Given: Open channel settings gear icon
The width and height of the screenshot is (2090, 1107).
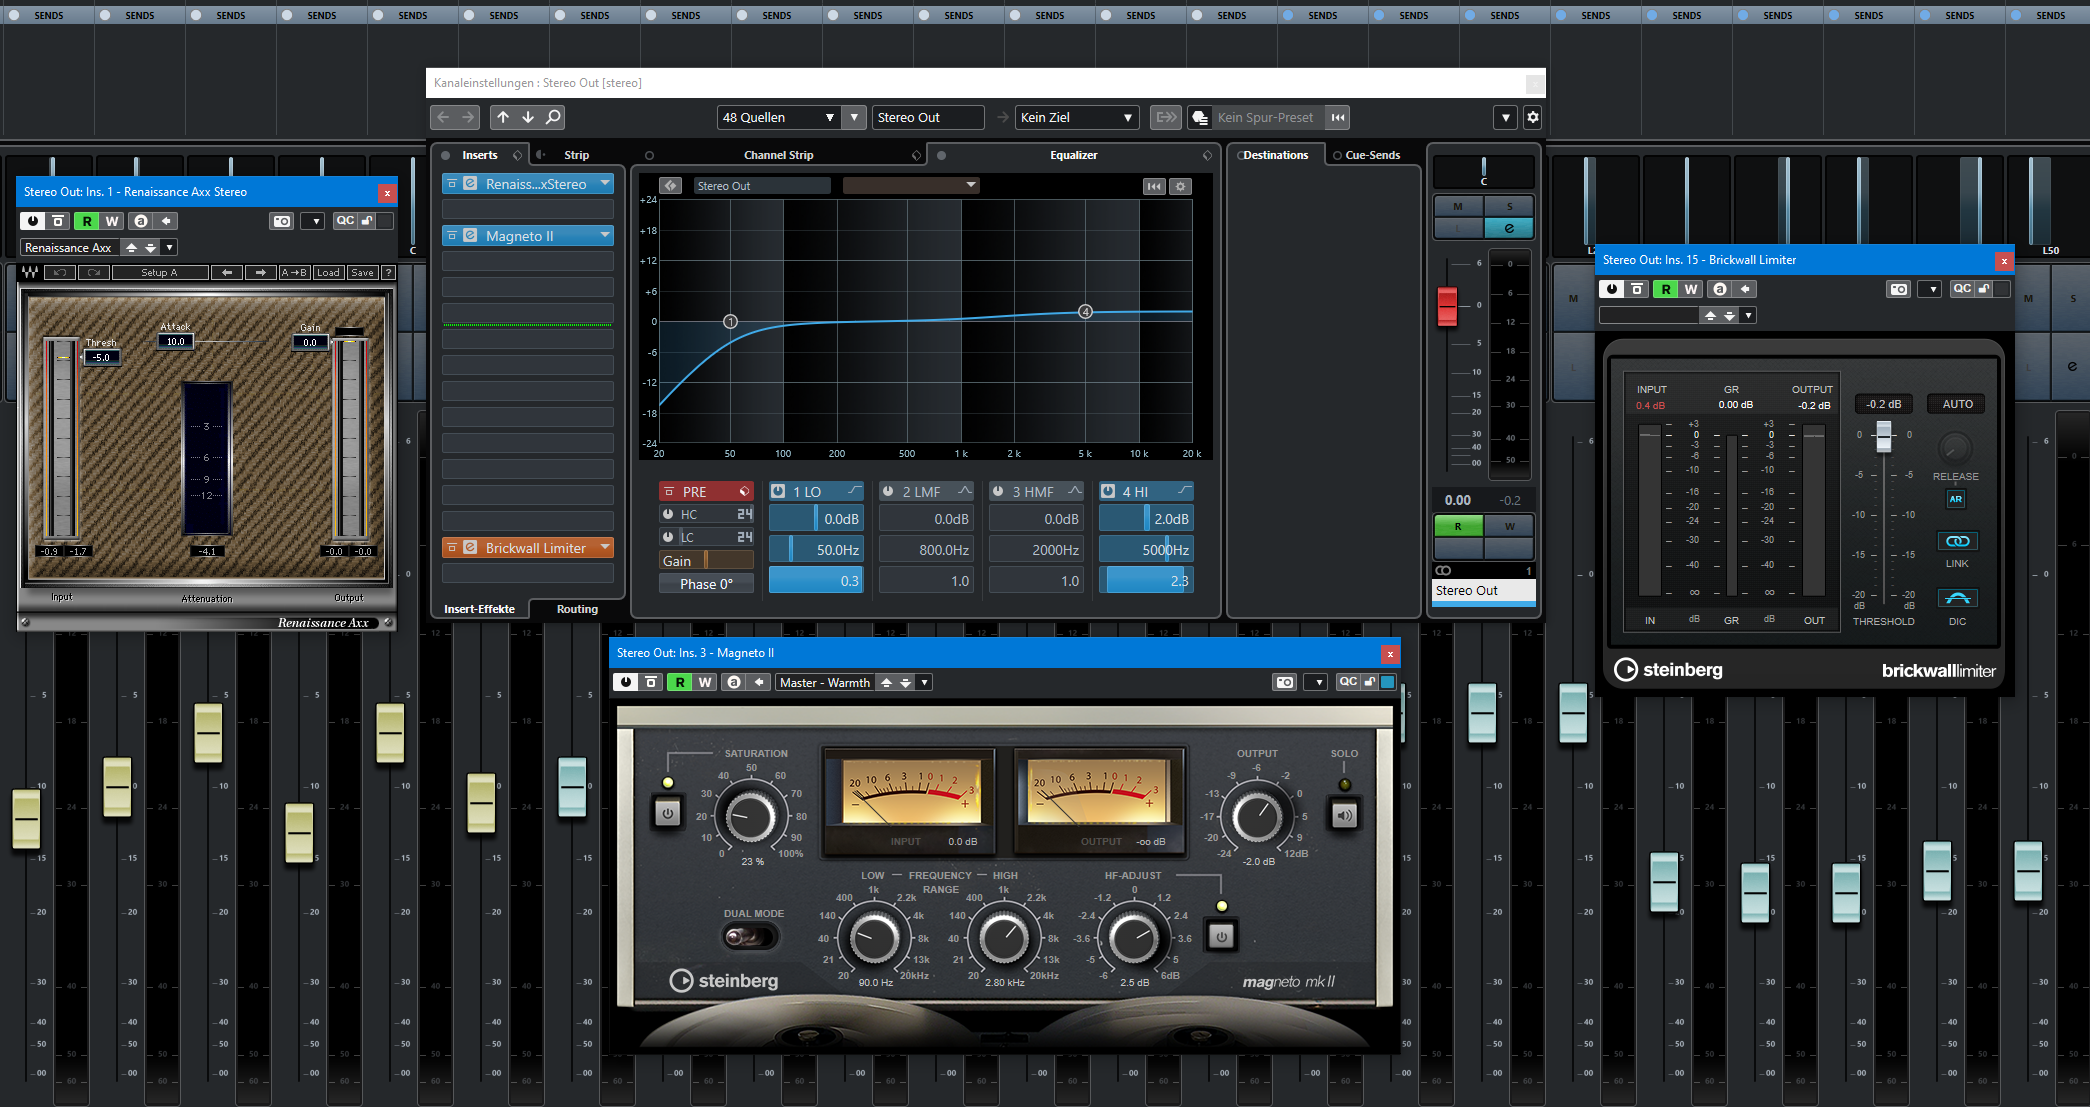Looking at the screenshot, I should [x=1532, y=117].
